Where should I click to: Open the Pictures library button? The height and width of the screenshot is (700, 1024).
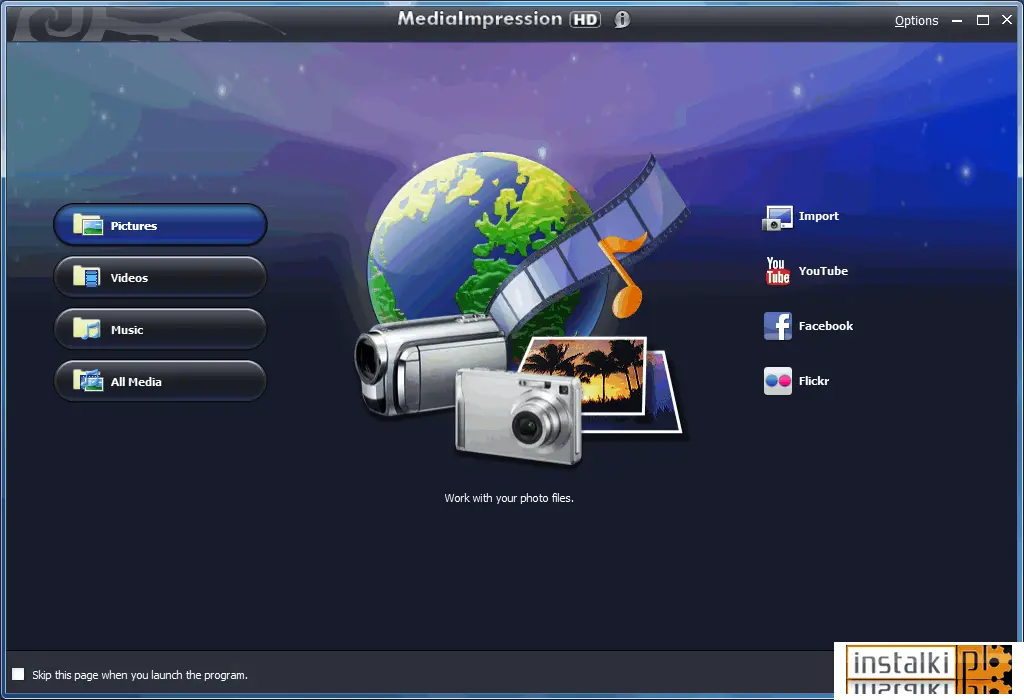click(x=160, y=225)
